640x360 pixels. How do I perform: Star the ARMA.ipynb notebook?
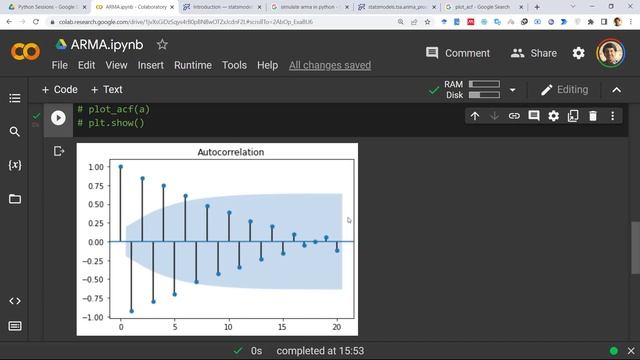click(x=162, y=44)
